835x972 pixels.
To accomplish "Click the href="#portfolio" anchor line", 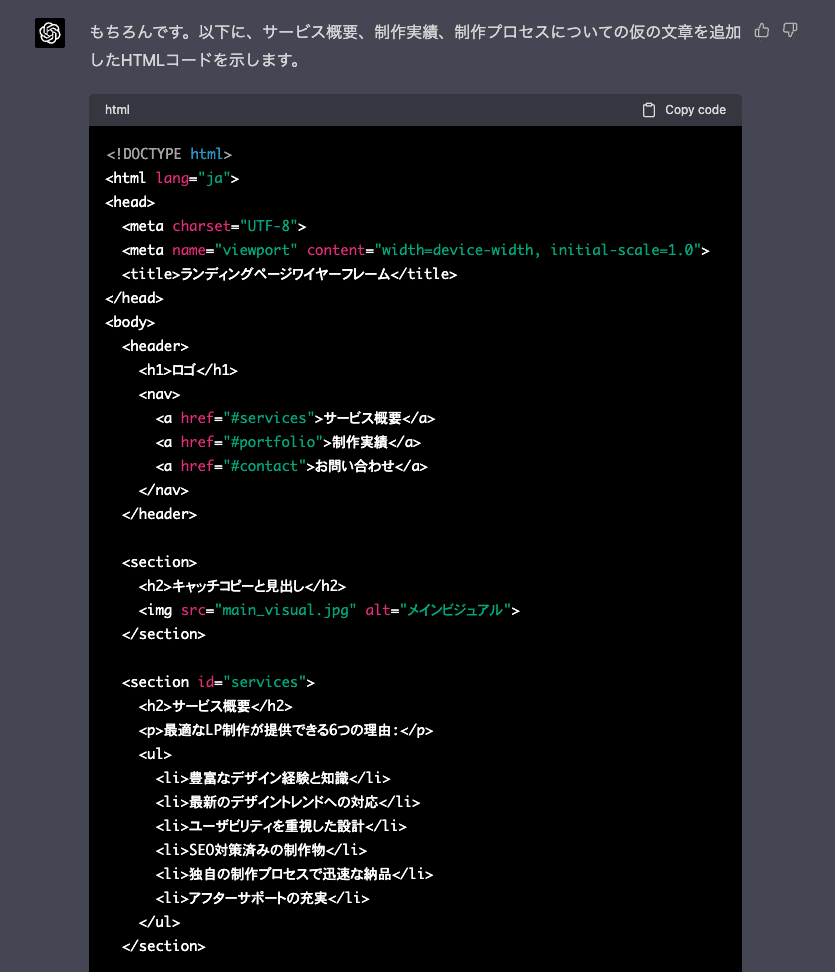I will (x=288, y=442).
